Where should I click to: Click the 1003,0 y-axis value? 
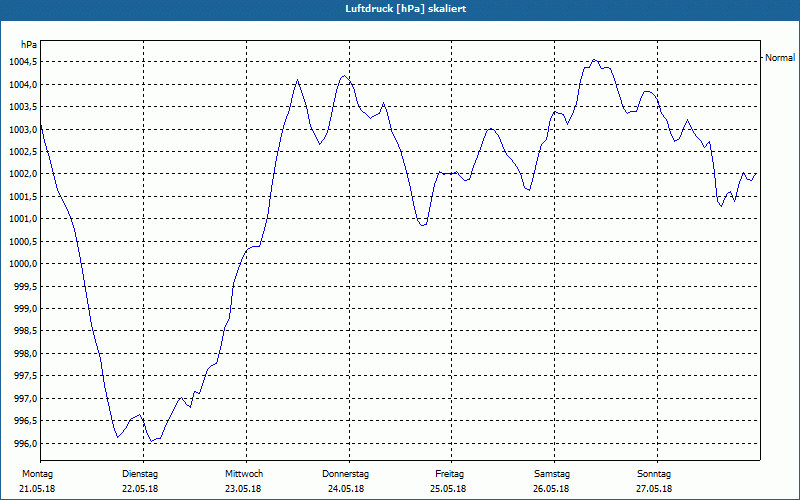pos(23,129)
